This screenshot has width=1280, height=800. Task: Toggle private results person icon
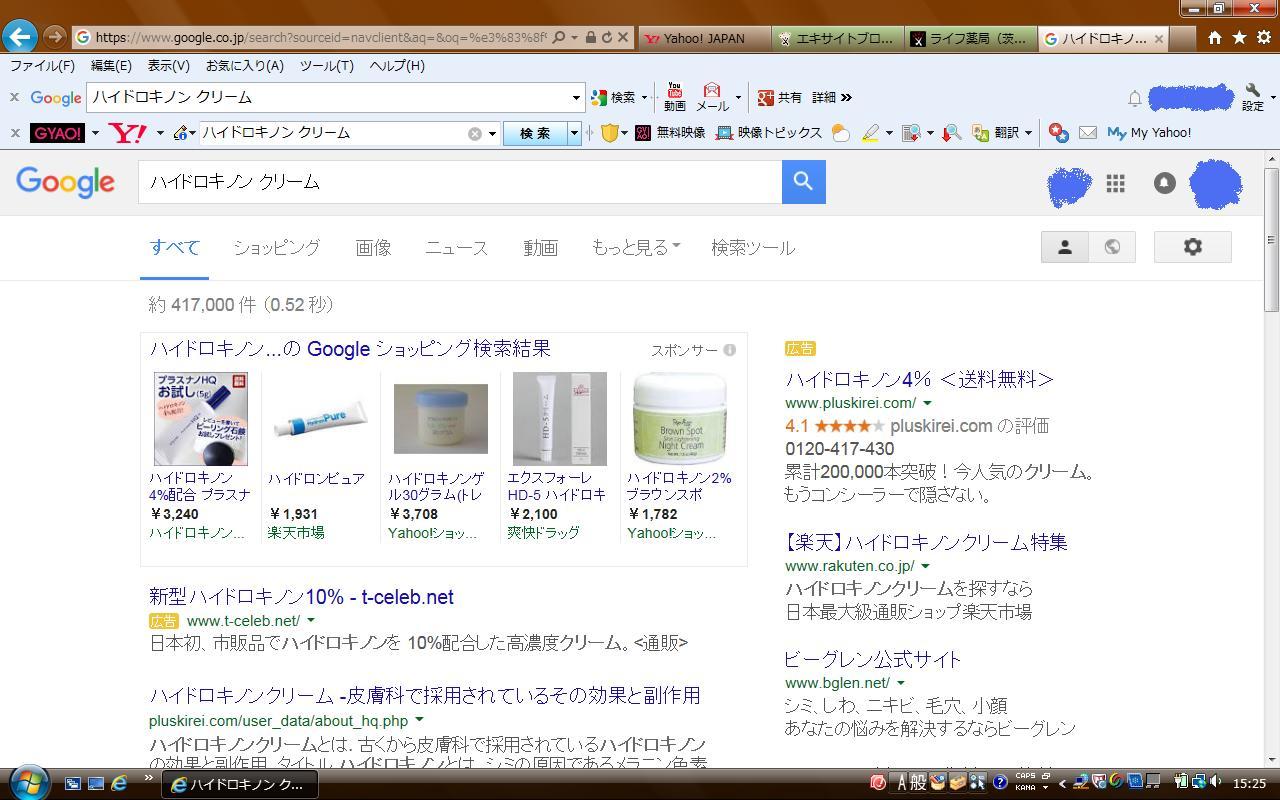point(1065,247)
